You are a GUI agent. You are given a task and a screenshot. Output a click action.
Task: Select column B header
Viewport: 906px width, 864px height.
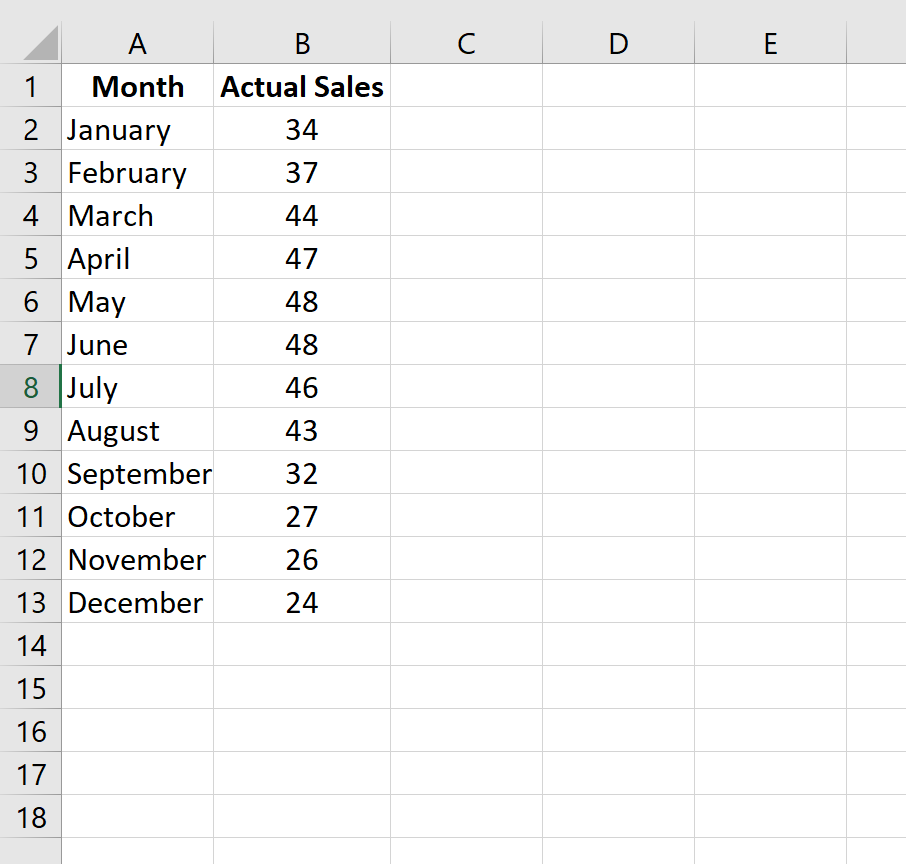[x=302, y=43]
